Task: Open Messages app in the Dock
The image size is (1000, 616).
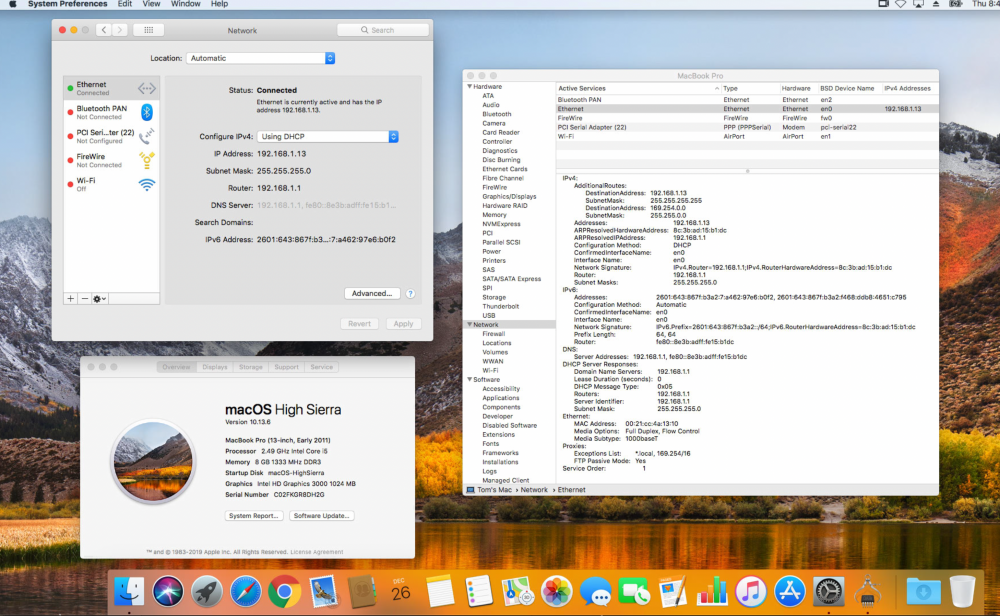Action: click(x=596, y=592)
